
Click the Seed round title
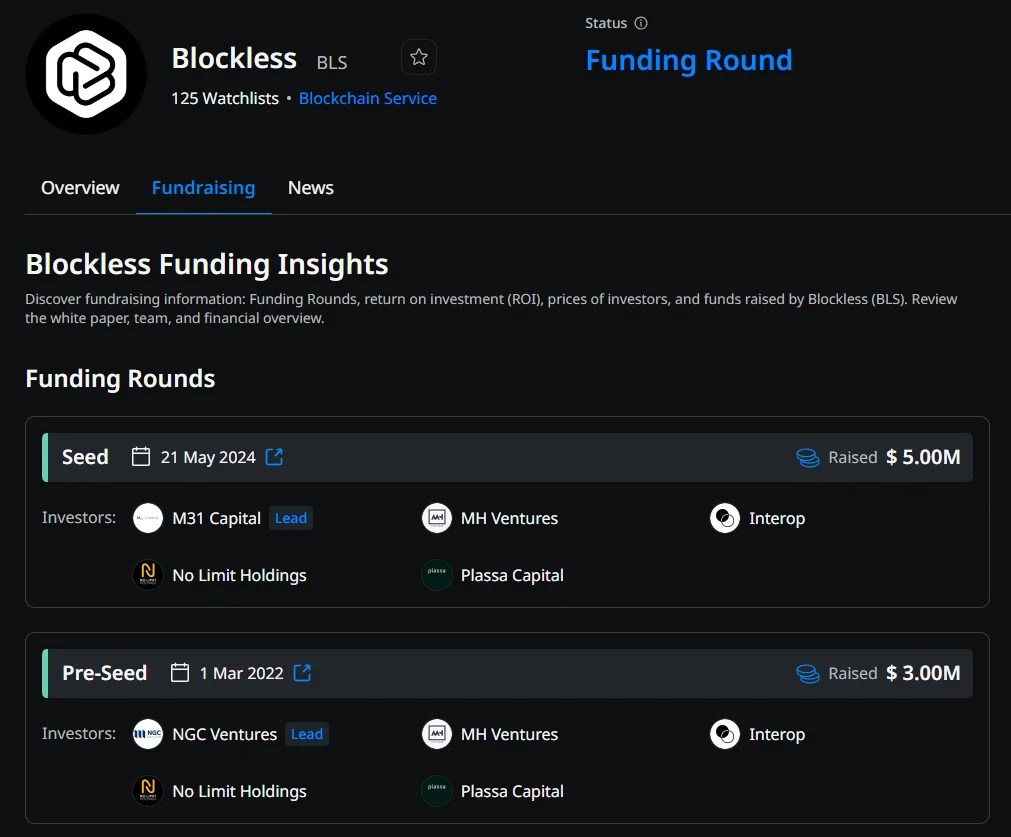click(85, 457)
